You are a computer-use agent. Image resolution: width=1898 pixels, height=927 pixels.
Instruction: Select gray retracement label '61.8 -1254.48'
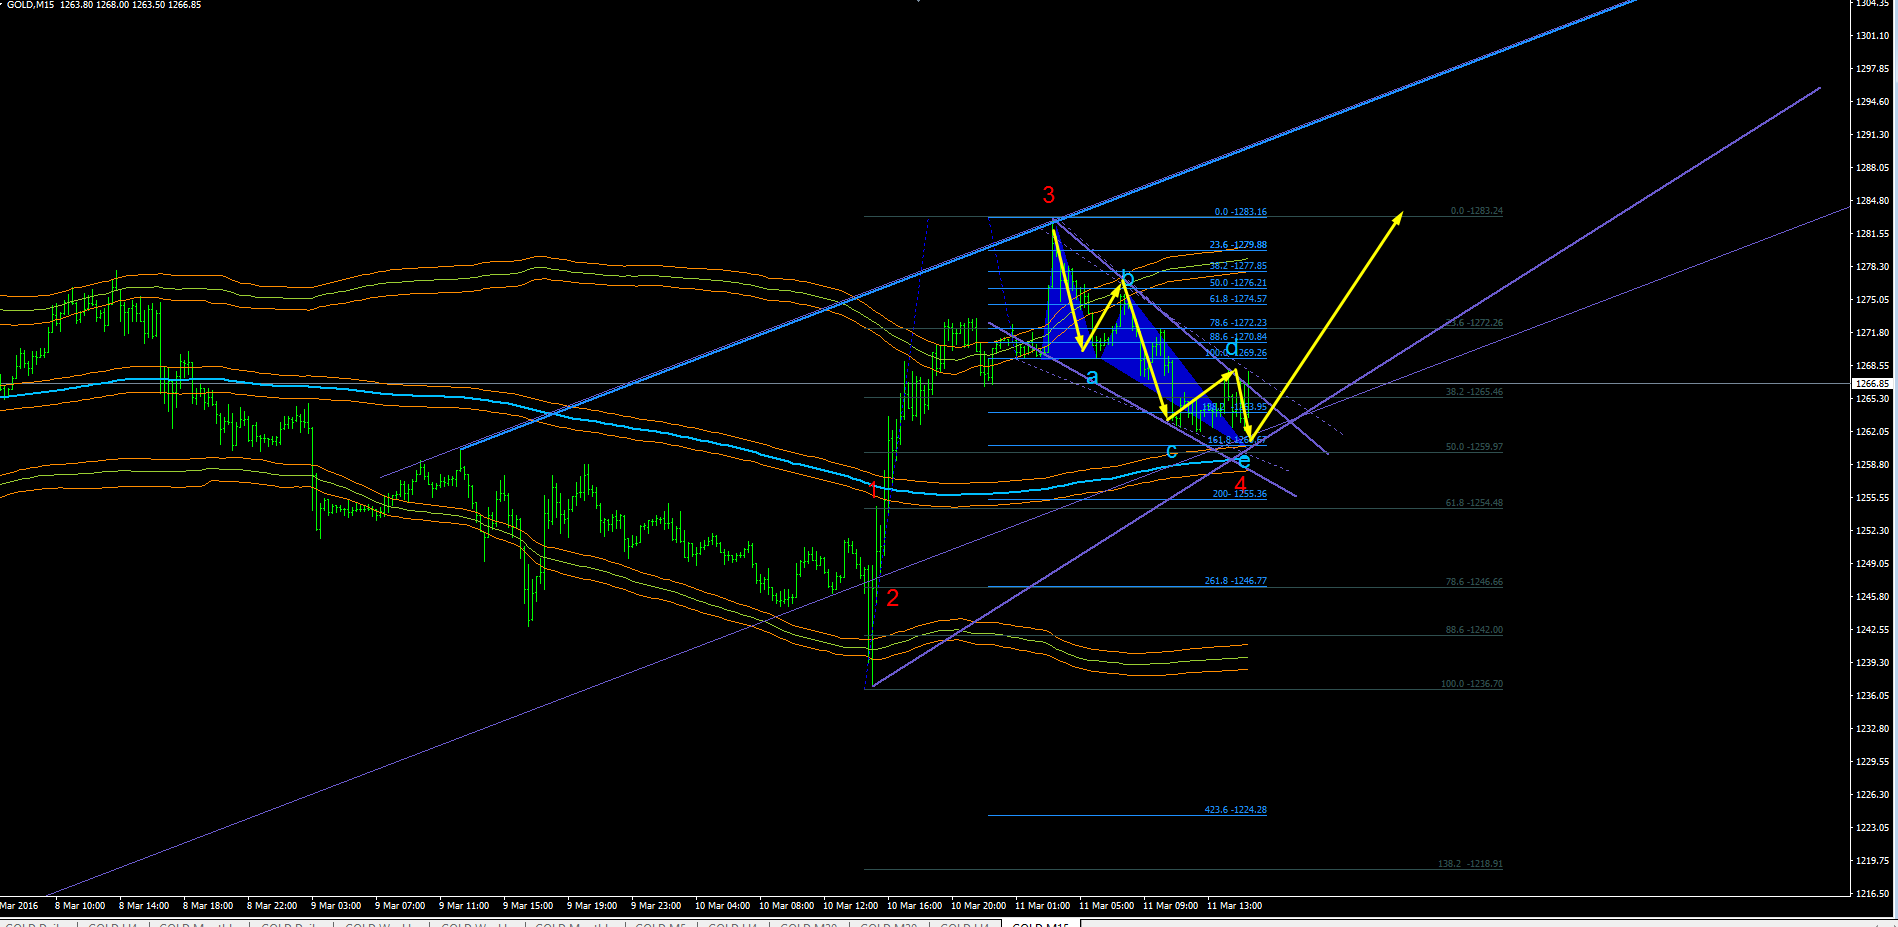tap(1474, 503)
